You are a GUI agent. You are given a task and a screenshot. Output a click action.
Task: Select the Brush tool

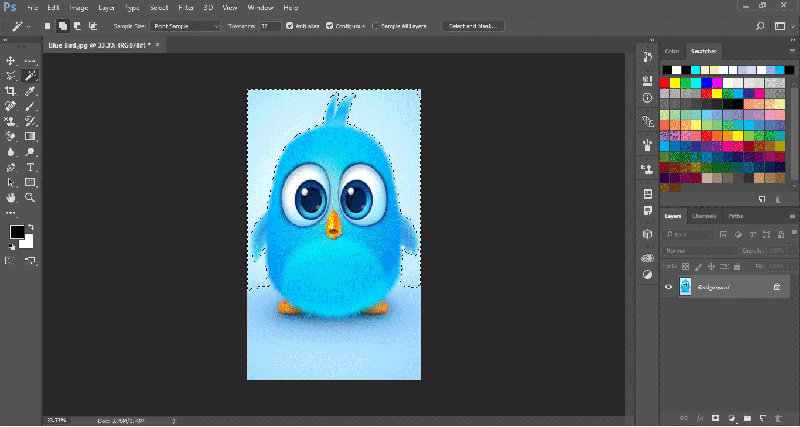pos(30,106)
